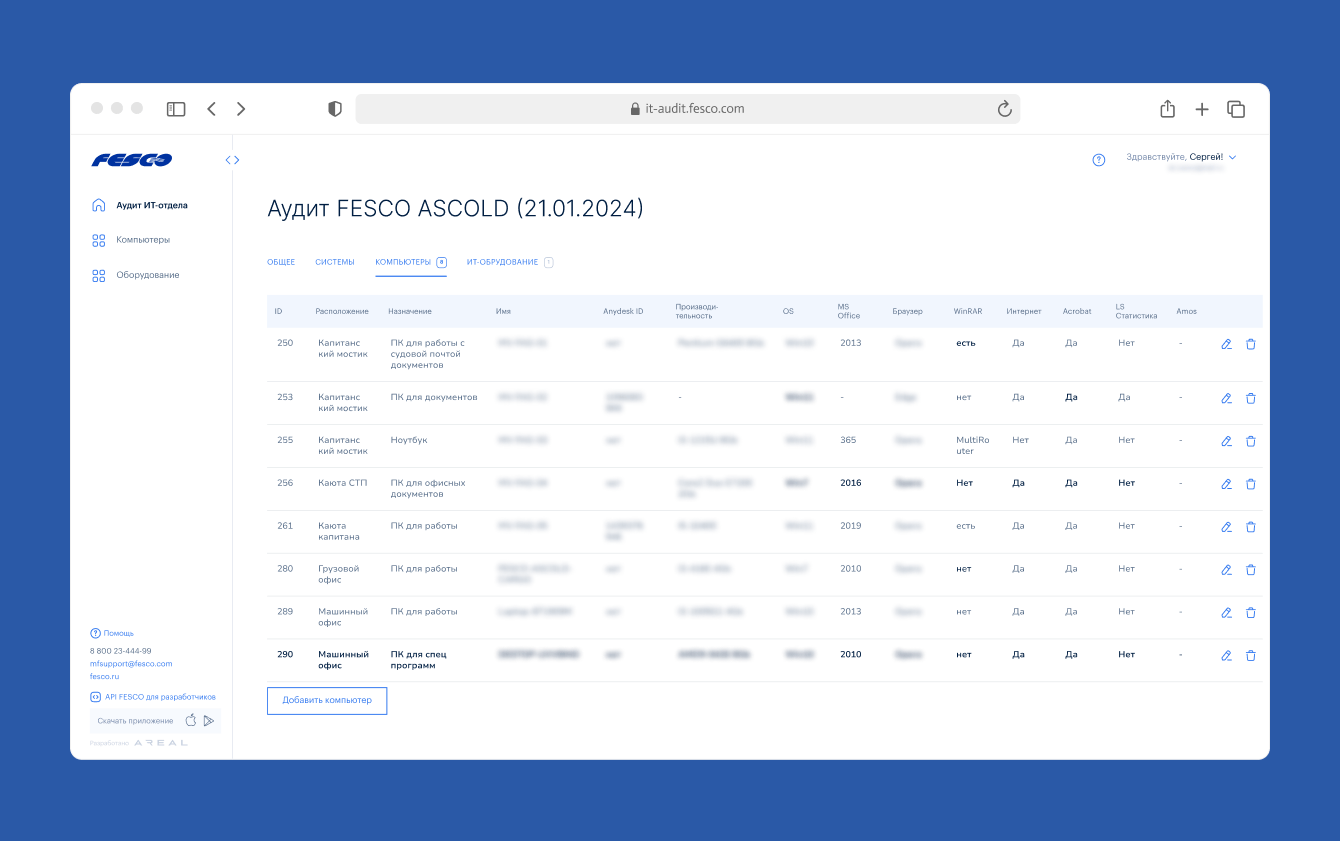
Task: Click the phone number 8 800 23-444-99
Action: (x=120, y=651)
